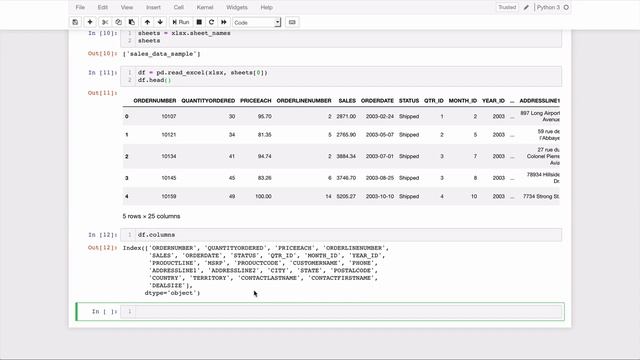Click order number 10134 cell
640x360 pixels.
169,156
